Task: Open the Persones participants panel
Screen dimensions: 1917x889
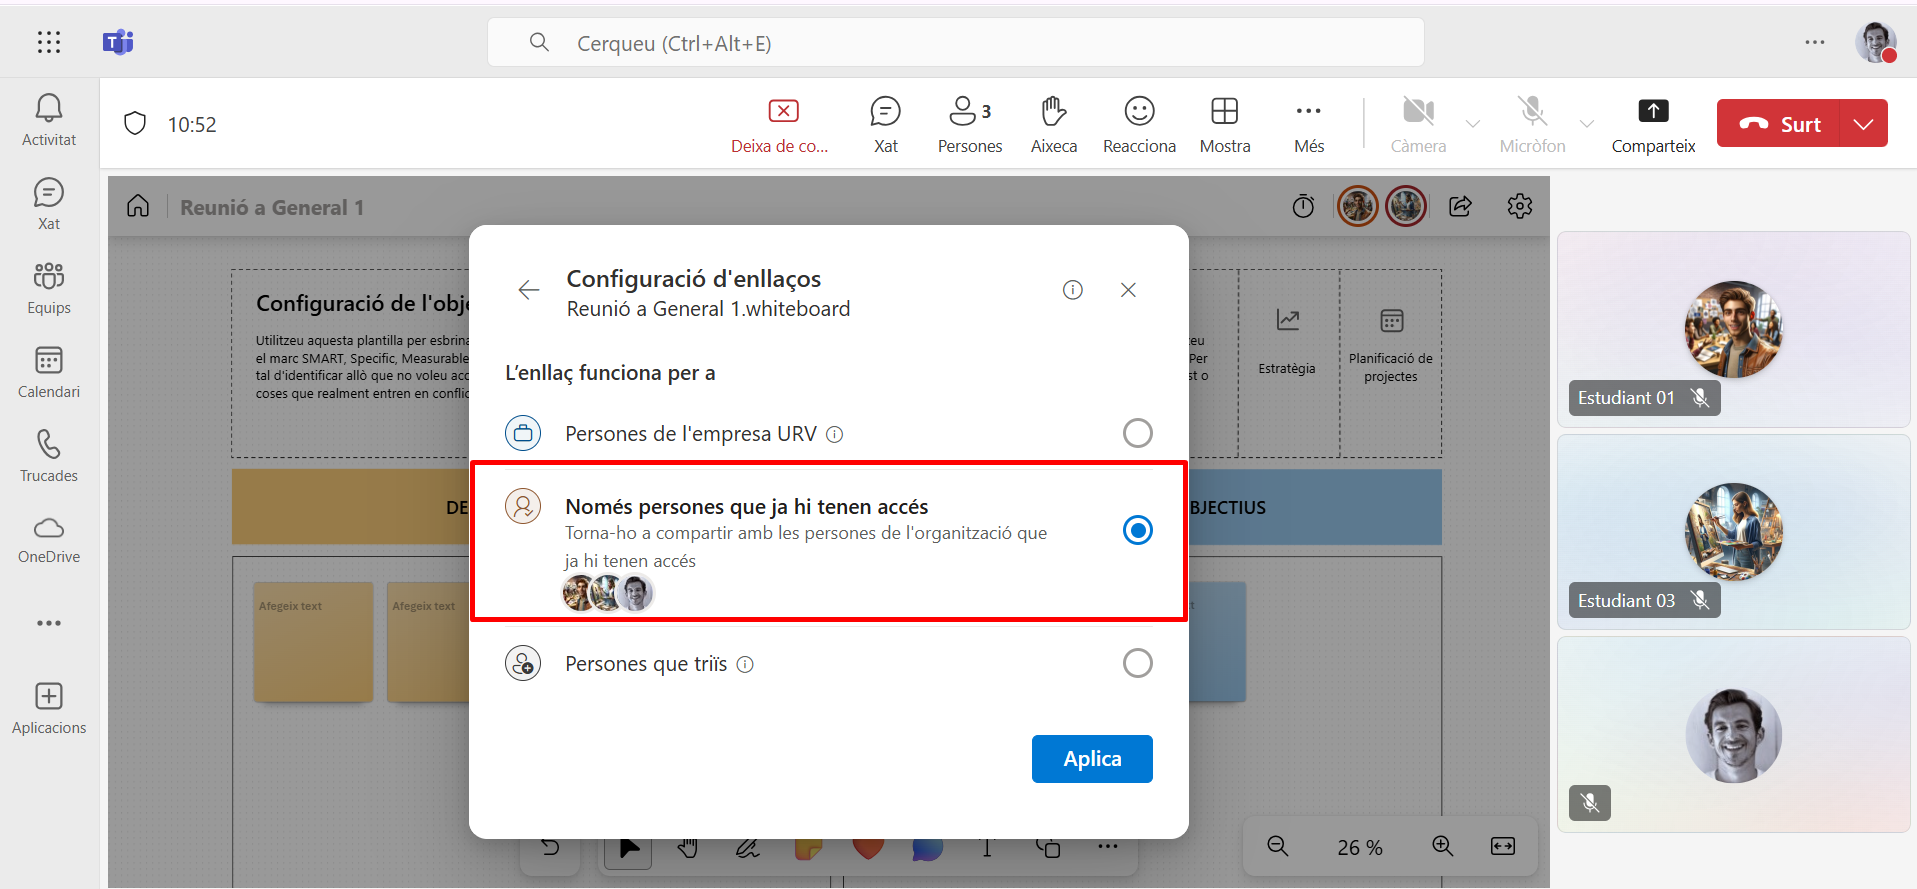Action: point(969,124)
